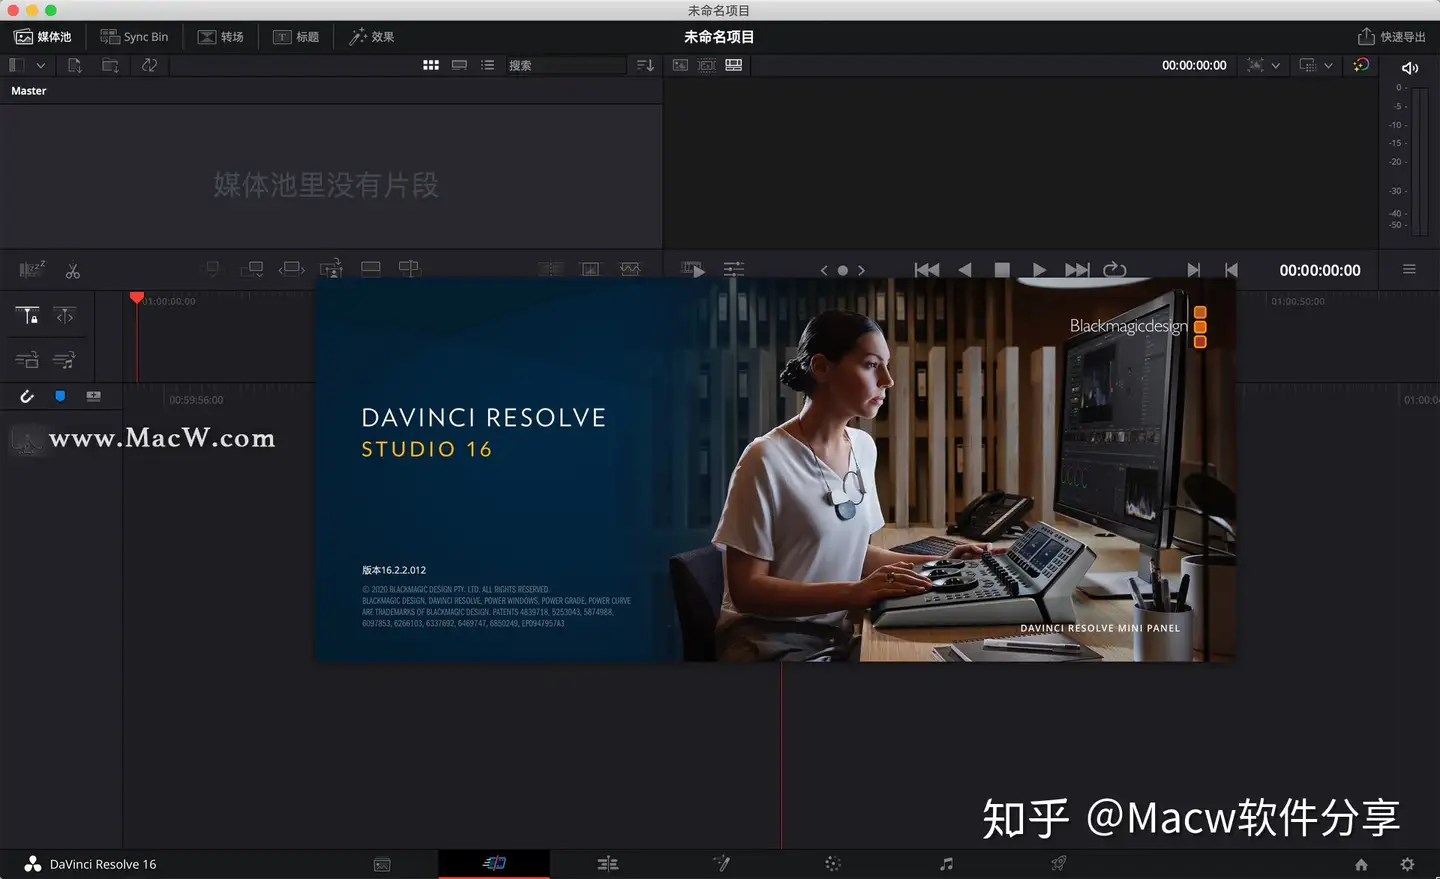Click the free playhead timeline icon
This screenshot has width=1440, height=879.
[x=65, y=316]
